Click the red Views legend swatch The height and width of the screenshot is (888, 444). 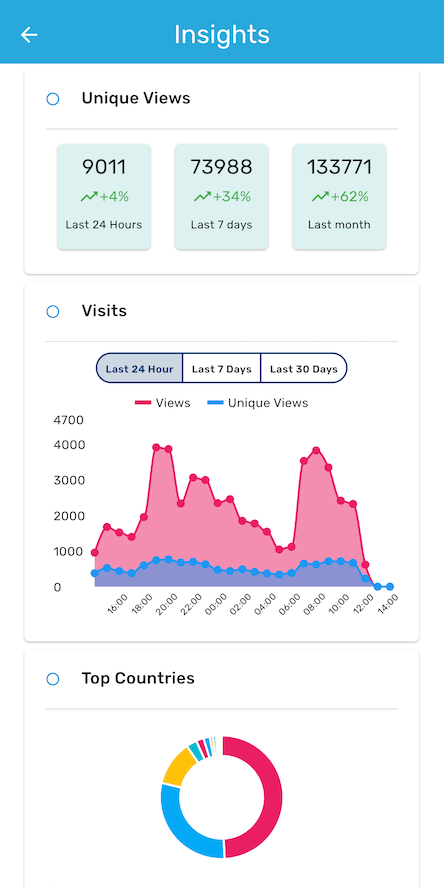(143, 403)
